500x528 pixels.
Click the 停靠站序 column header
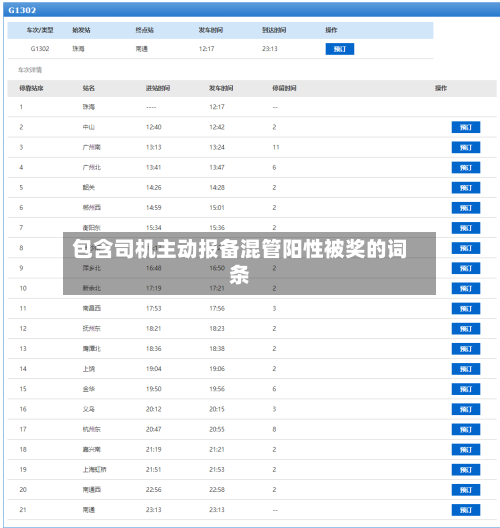pyautogui.click(x=31, y=88)
